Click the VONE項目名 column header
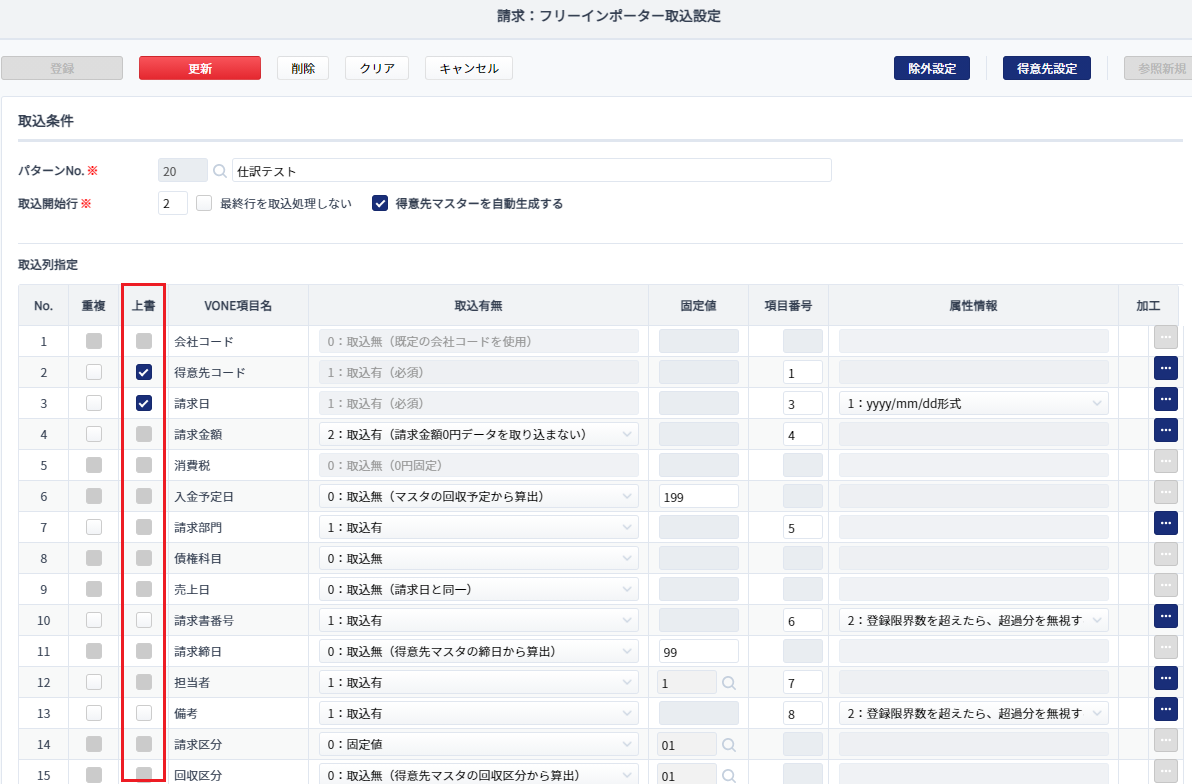This screenshot has width=1192, height=784. tap(238, 305)
